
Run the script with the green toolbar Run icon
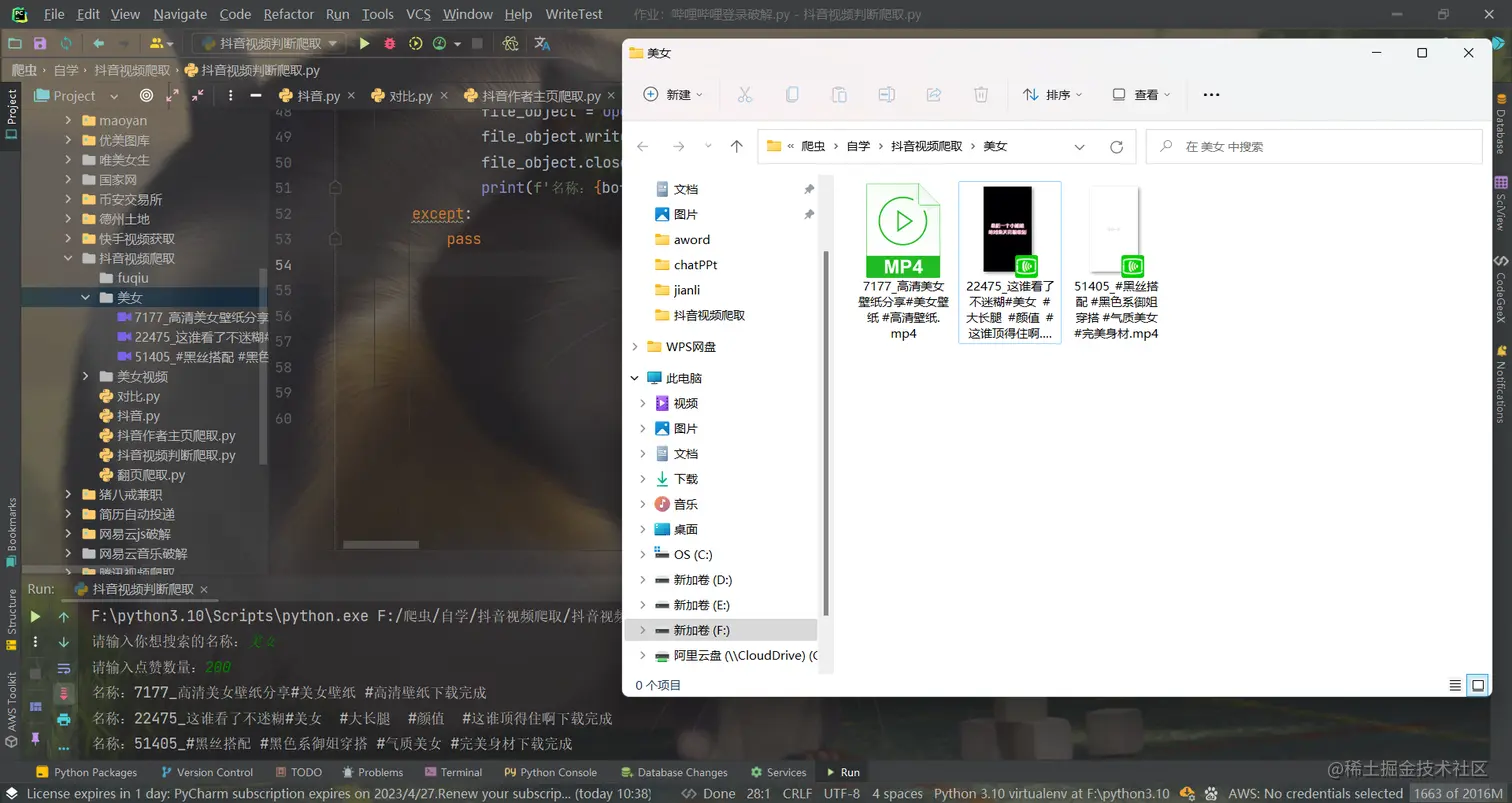tap(365, 44)
